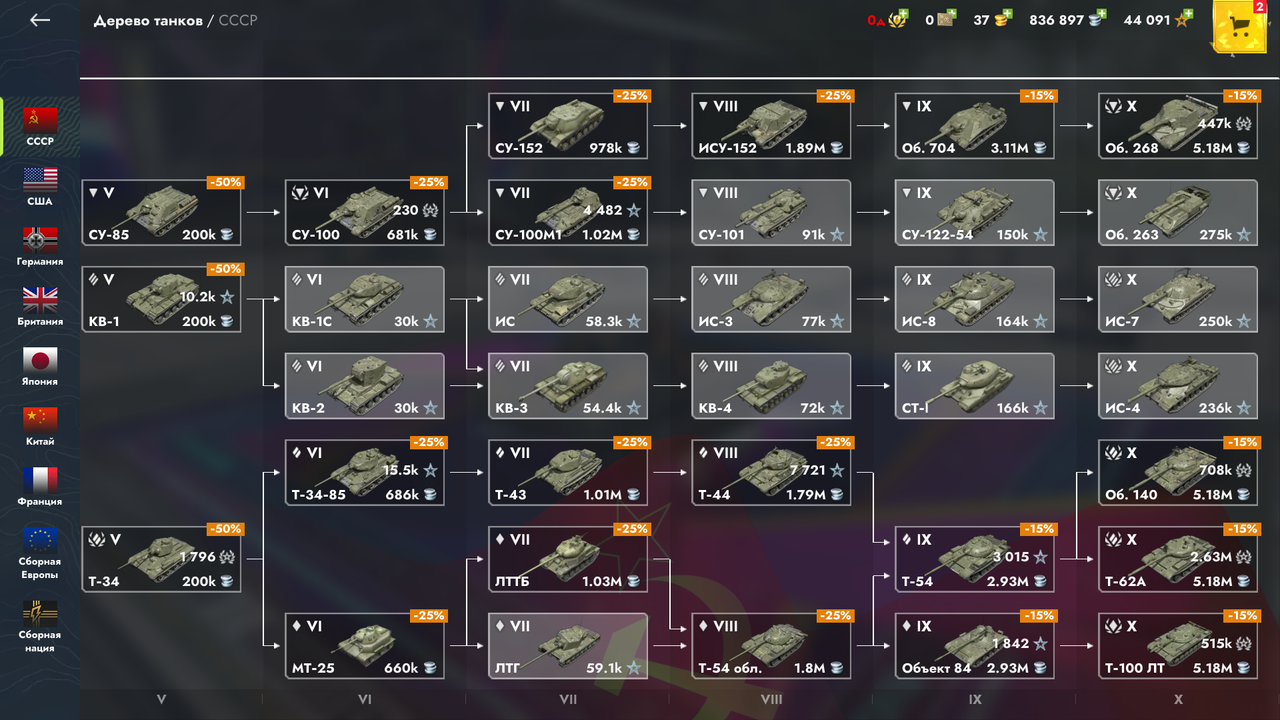Select the USSR flag nation icon
The height and width of the screenshot is (720, 1280).
pyautogui.click(x=40, y=120)
